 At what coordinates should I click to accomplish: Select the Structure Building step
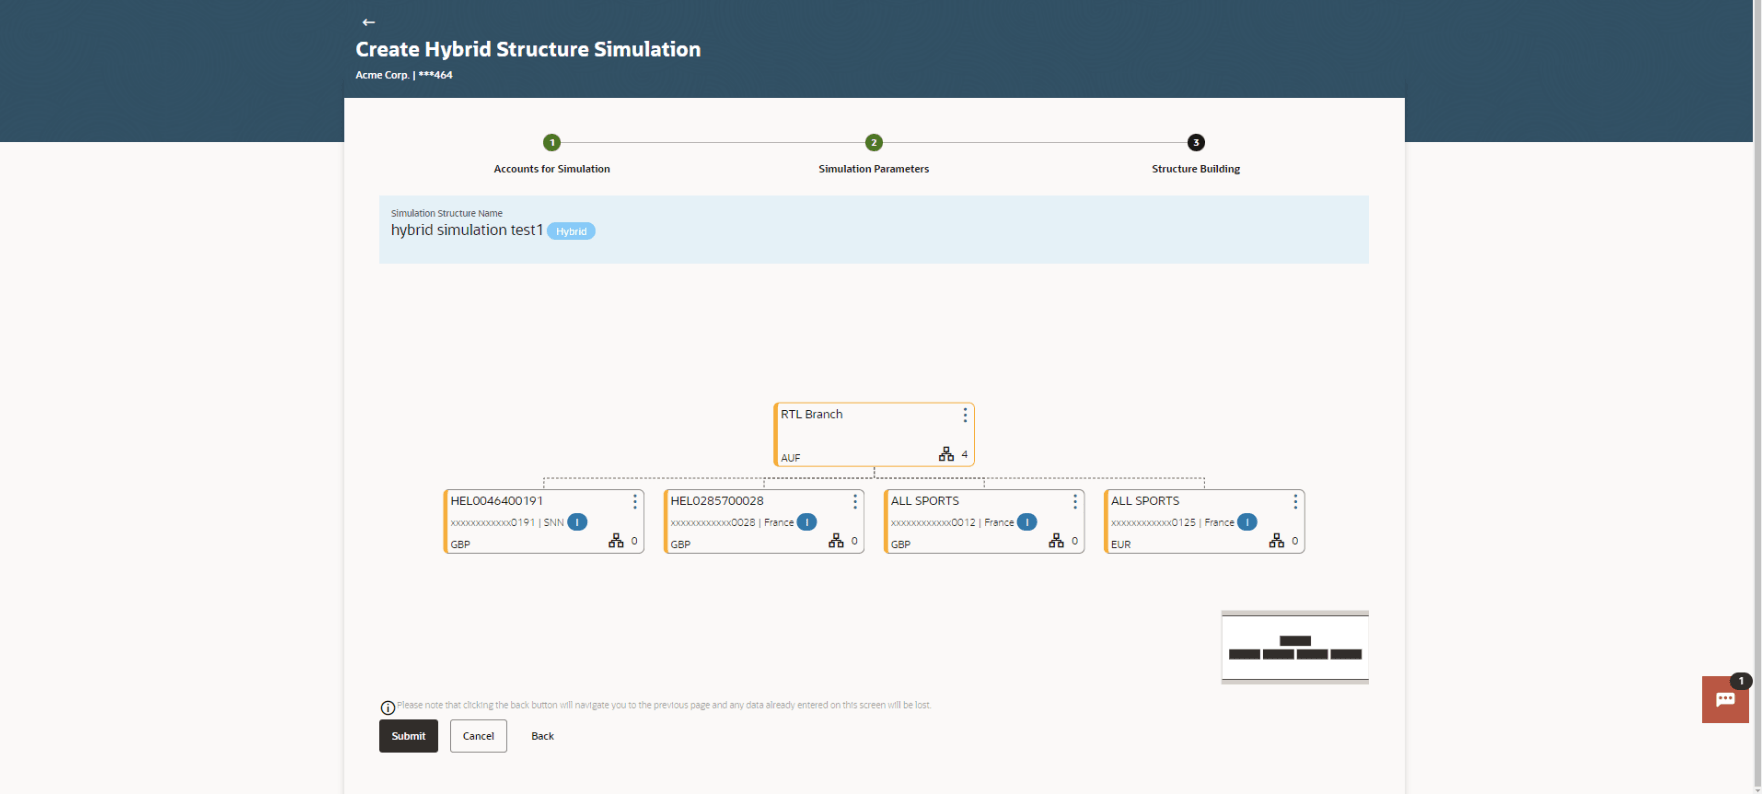(x=1196, y=143)
